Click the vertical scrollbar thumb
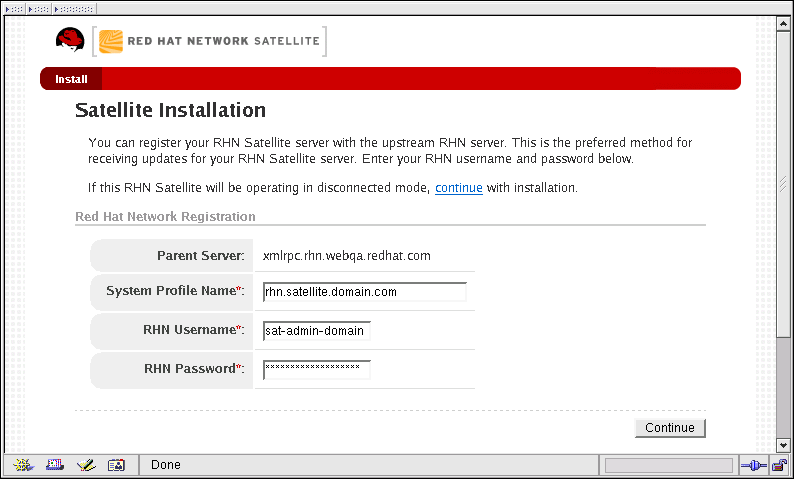The width and height of the screenshot is (794, 479). pyautogui.click(x=785, y=183)
